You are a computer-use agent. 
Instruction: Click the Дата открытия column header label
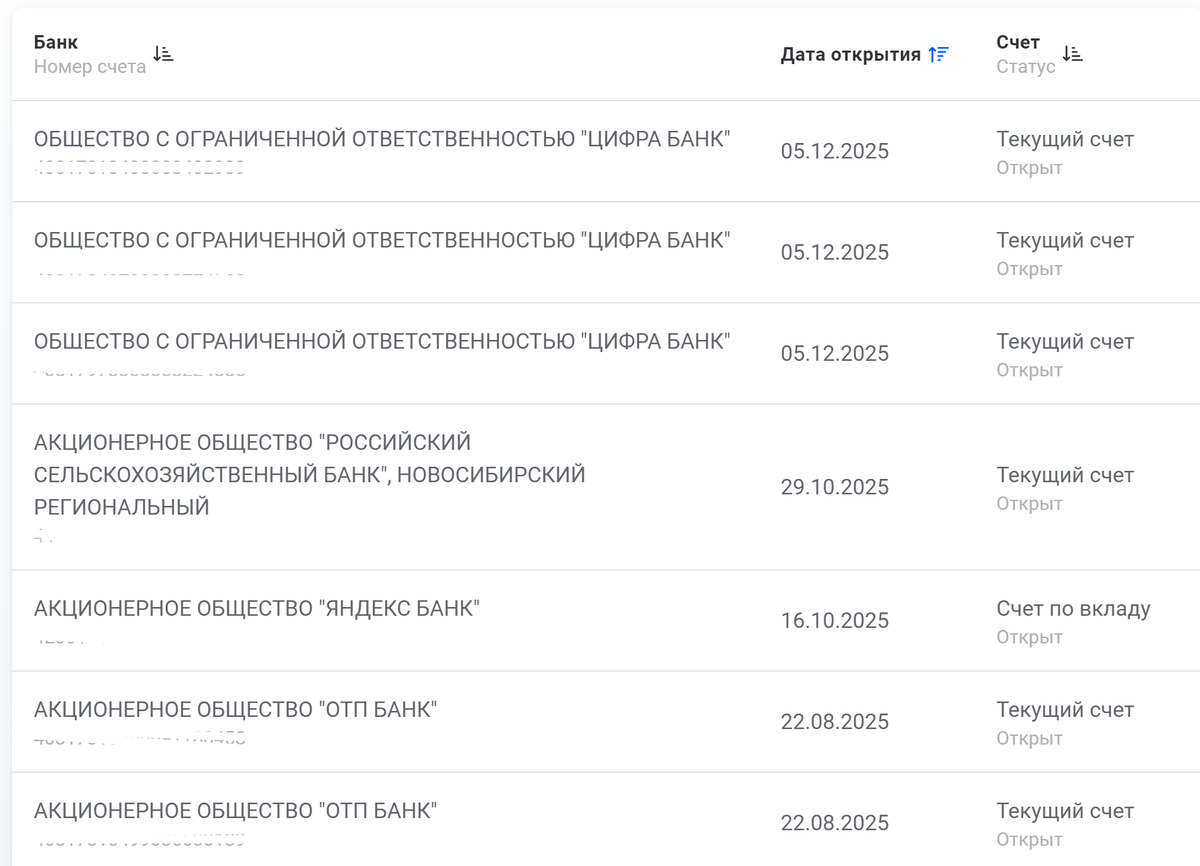tap(850, 55)
